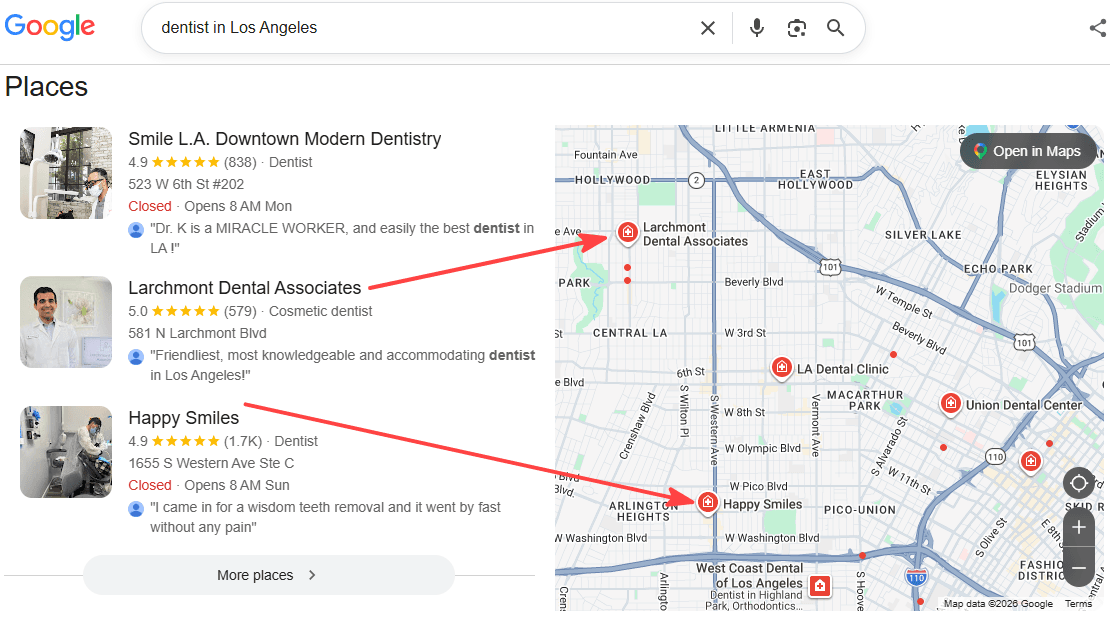Click the Friendliest, most knowledgeable review text
Screen dimensions: 1110x626
click(343, 365)
